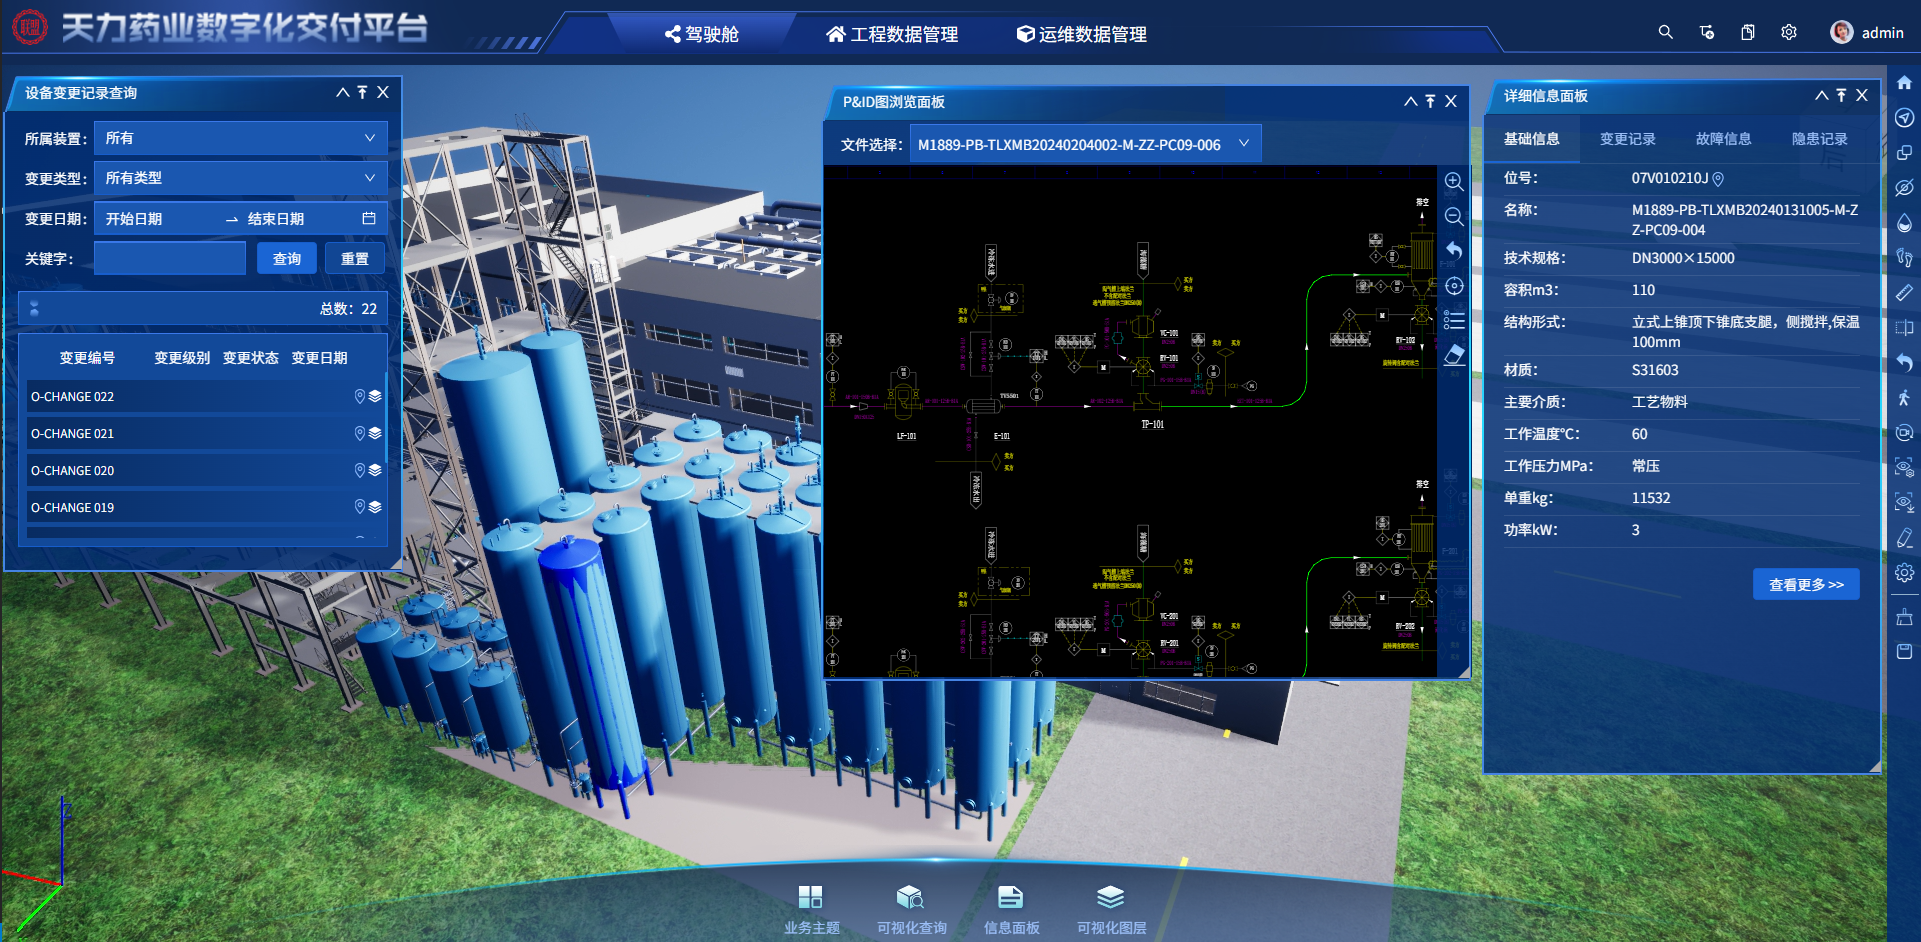Viewport: 1921px width, 942px height.
Task: Open the P&ID 文件选择 file dropdown
Action: (1085, 144)
